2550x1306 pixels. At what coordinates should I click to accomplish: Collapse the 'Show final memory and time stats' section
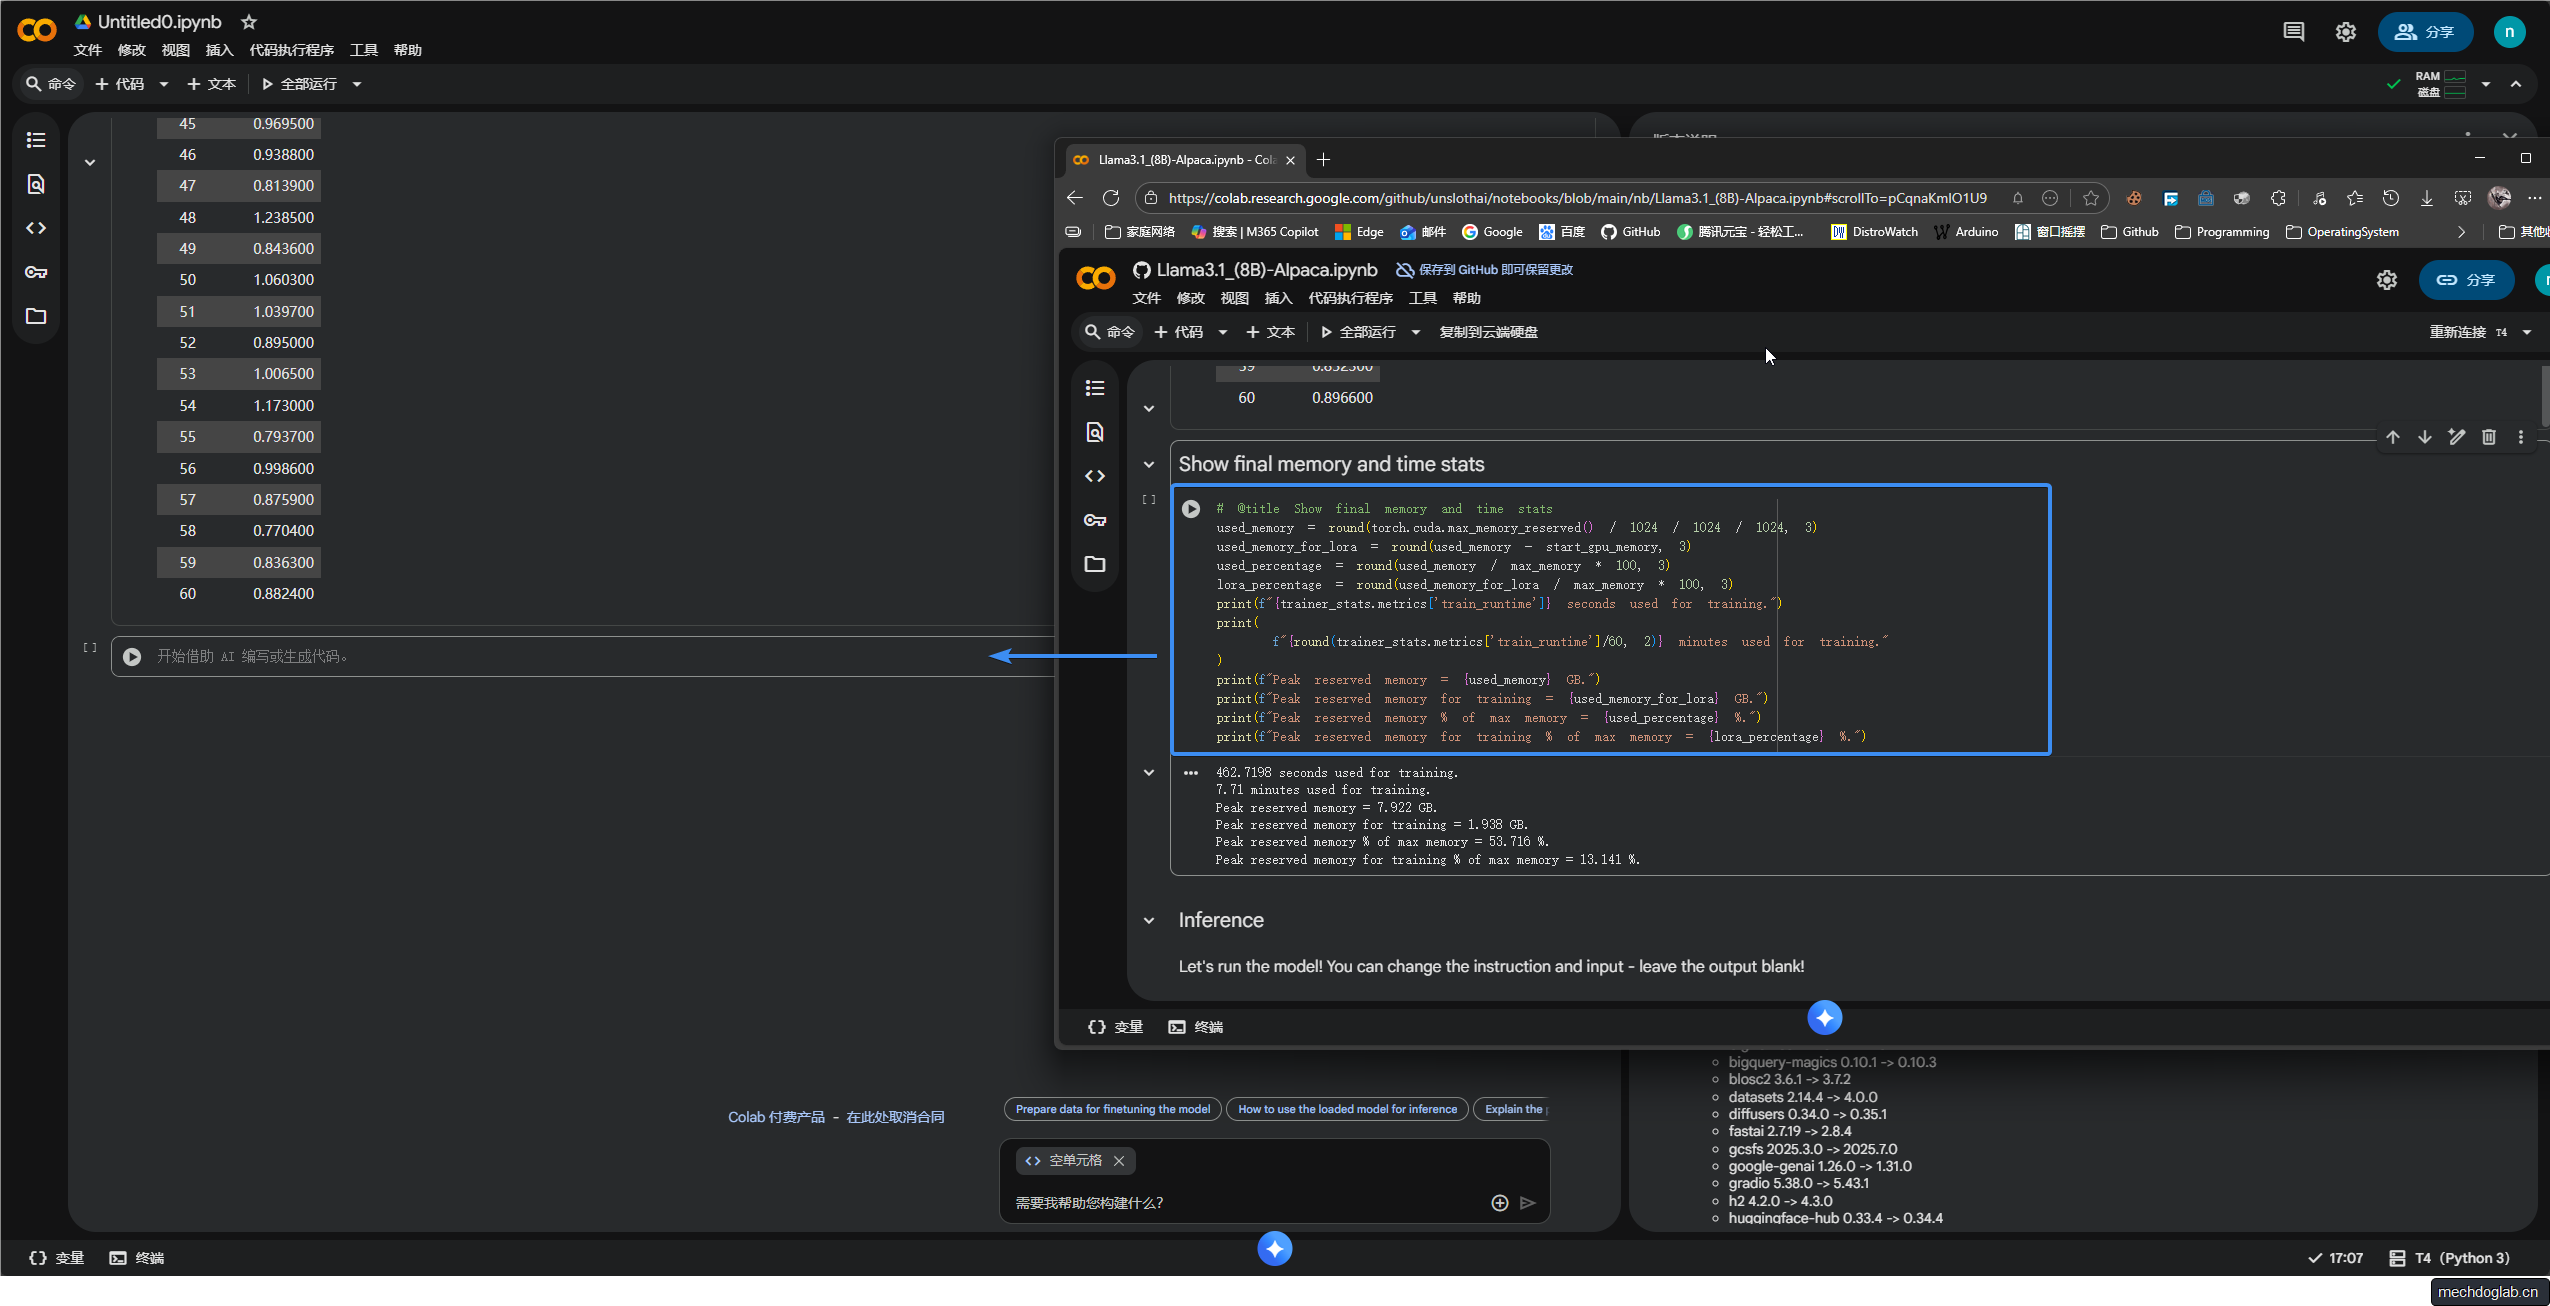pos(1149,464)
